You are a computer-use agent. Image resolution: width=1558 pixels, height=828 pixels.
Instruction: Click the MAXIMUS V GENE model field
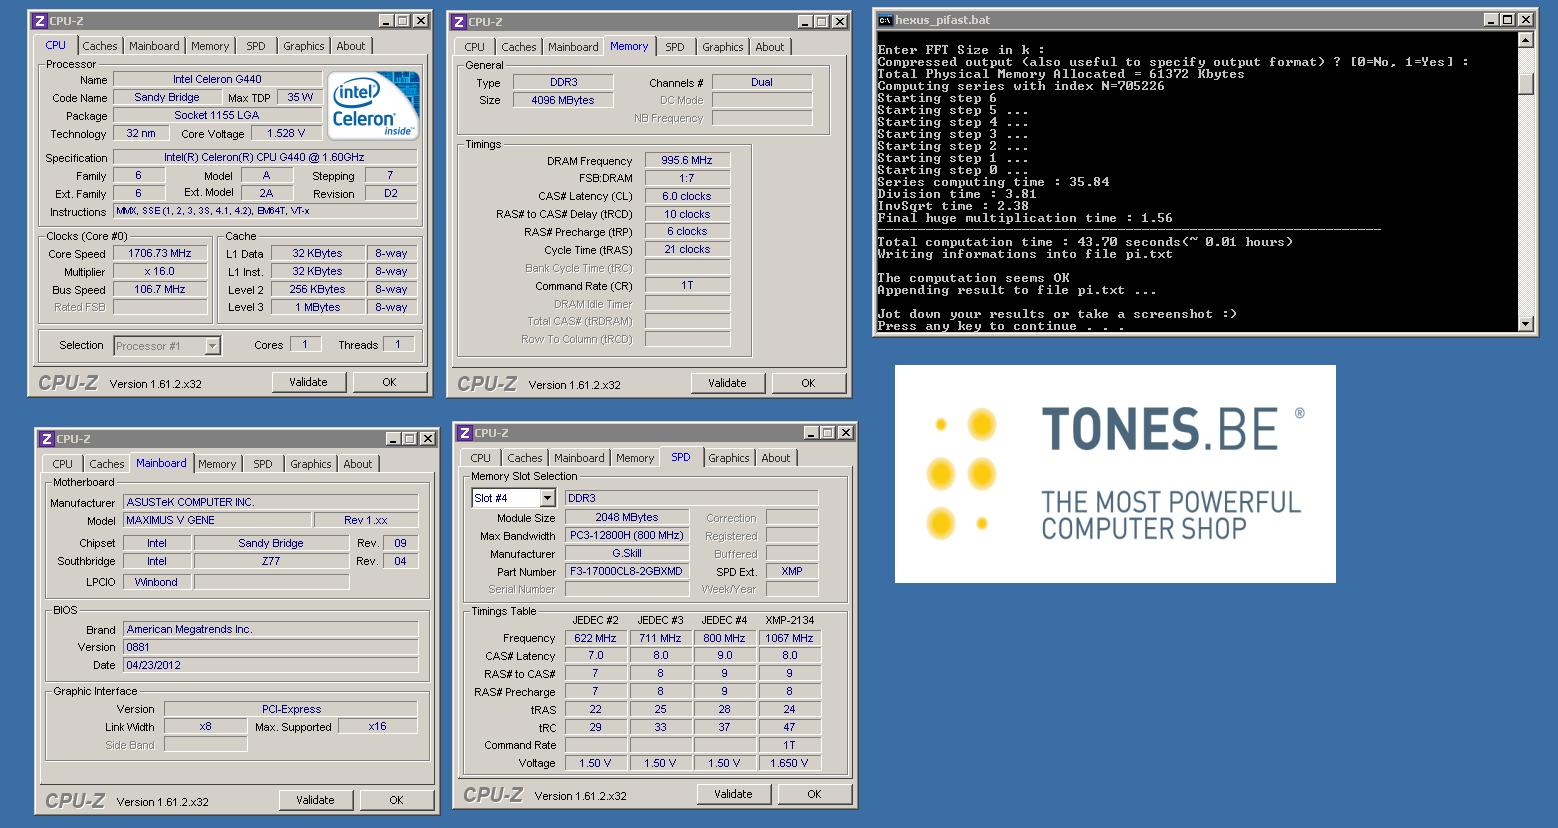coord(216,520)
